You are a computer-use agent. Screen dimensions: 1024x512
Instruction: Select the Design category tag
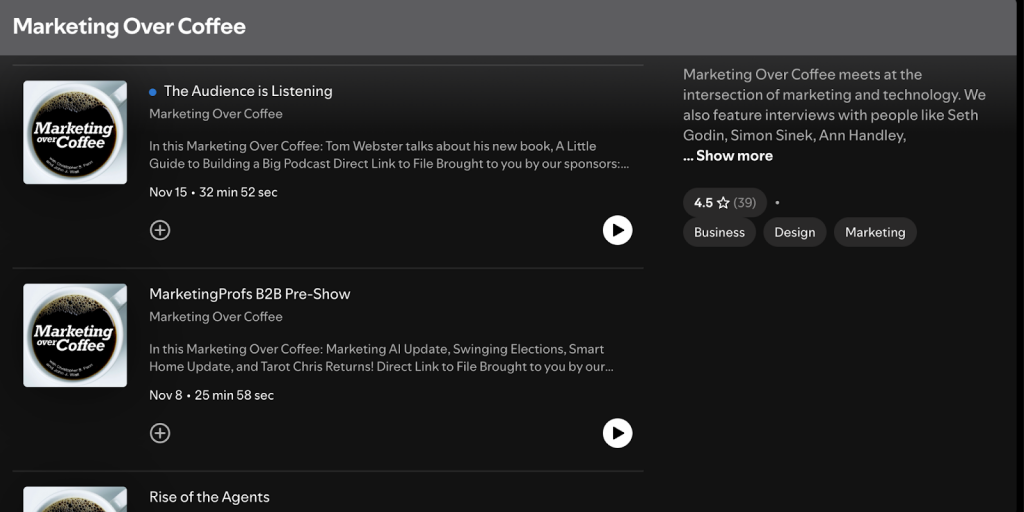tap(794, 232)
